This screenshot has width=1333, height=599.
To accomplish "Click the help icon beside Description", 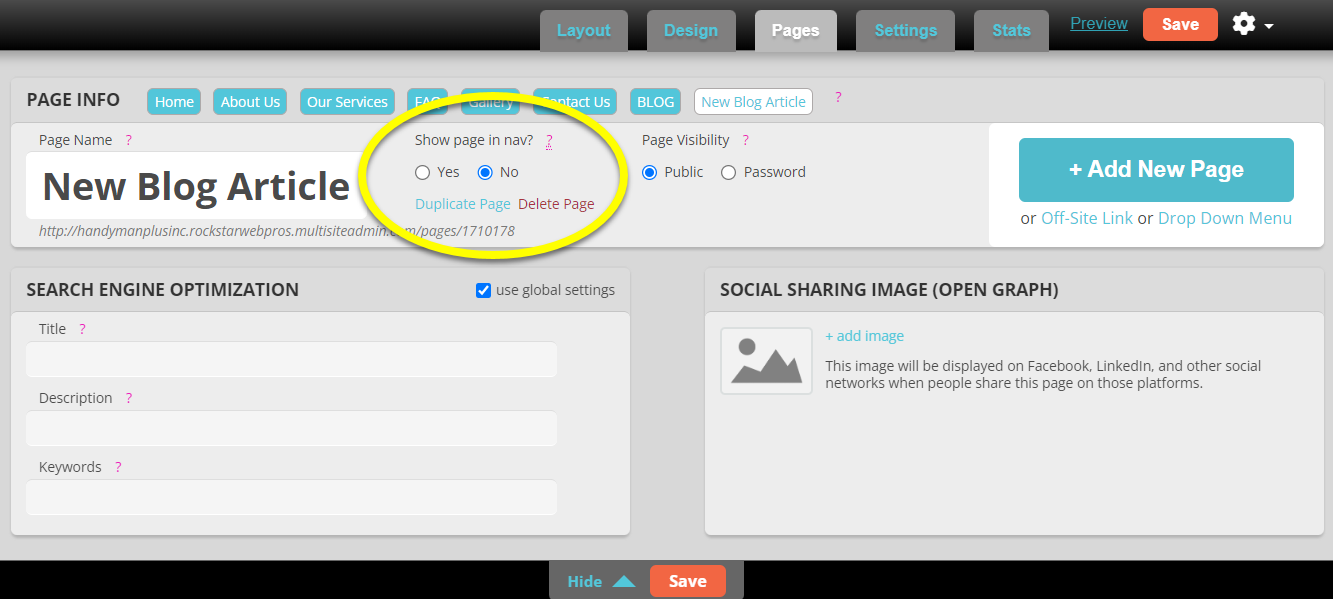I will [x=128, y=397].
